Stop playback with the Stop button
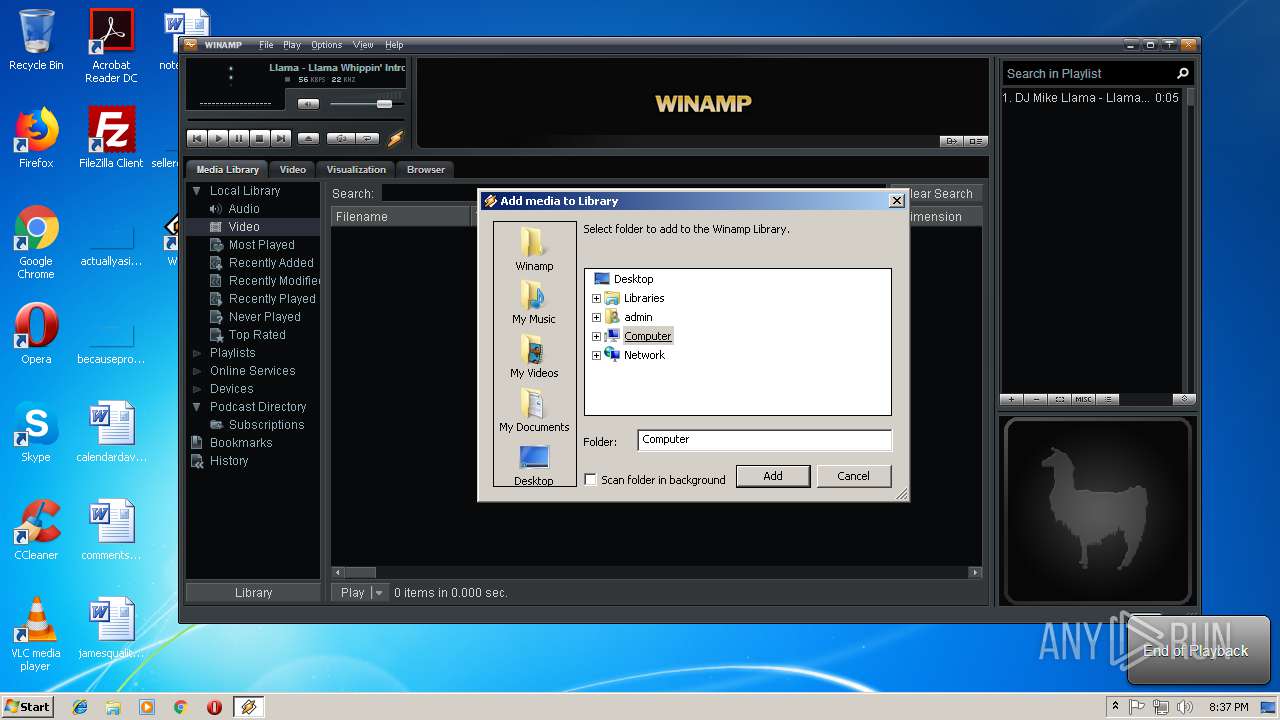The width and height of the screenshot is (1280, 720). 260,139
